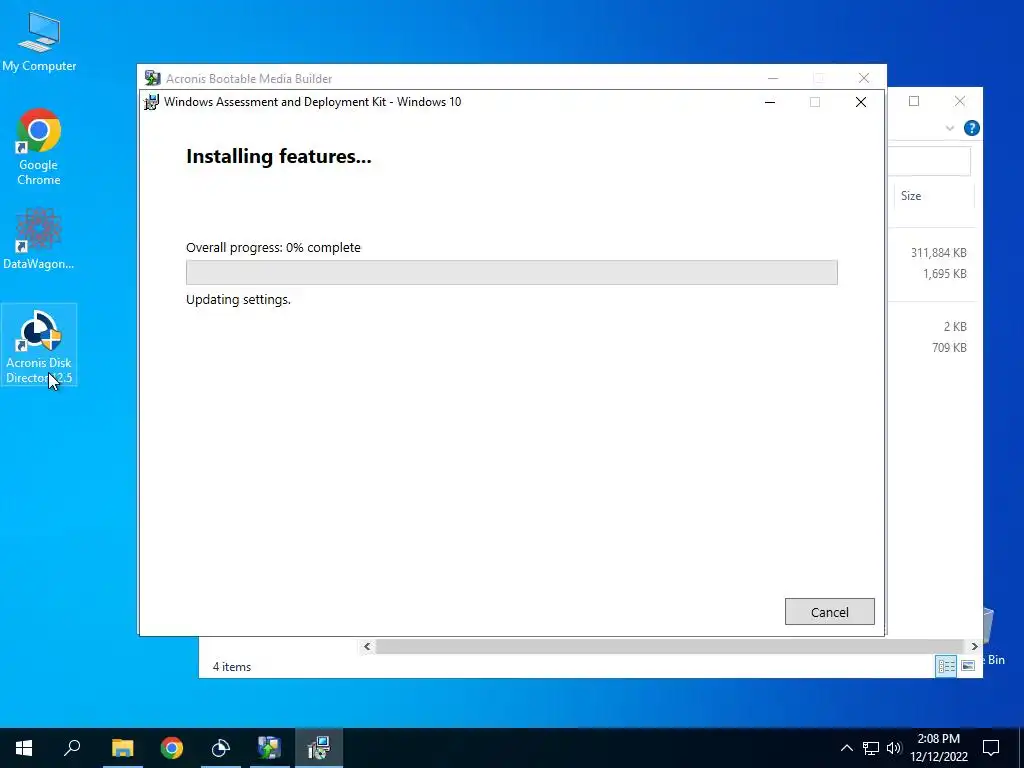
Task: Open File Explorer from the taskbar
Action: pyautogui.click(x=122, y=748)
